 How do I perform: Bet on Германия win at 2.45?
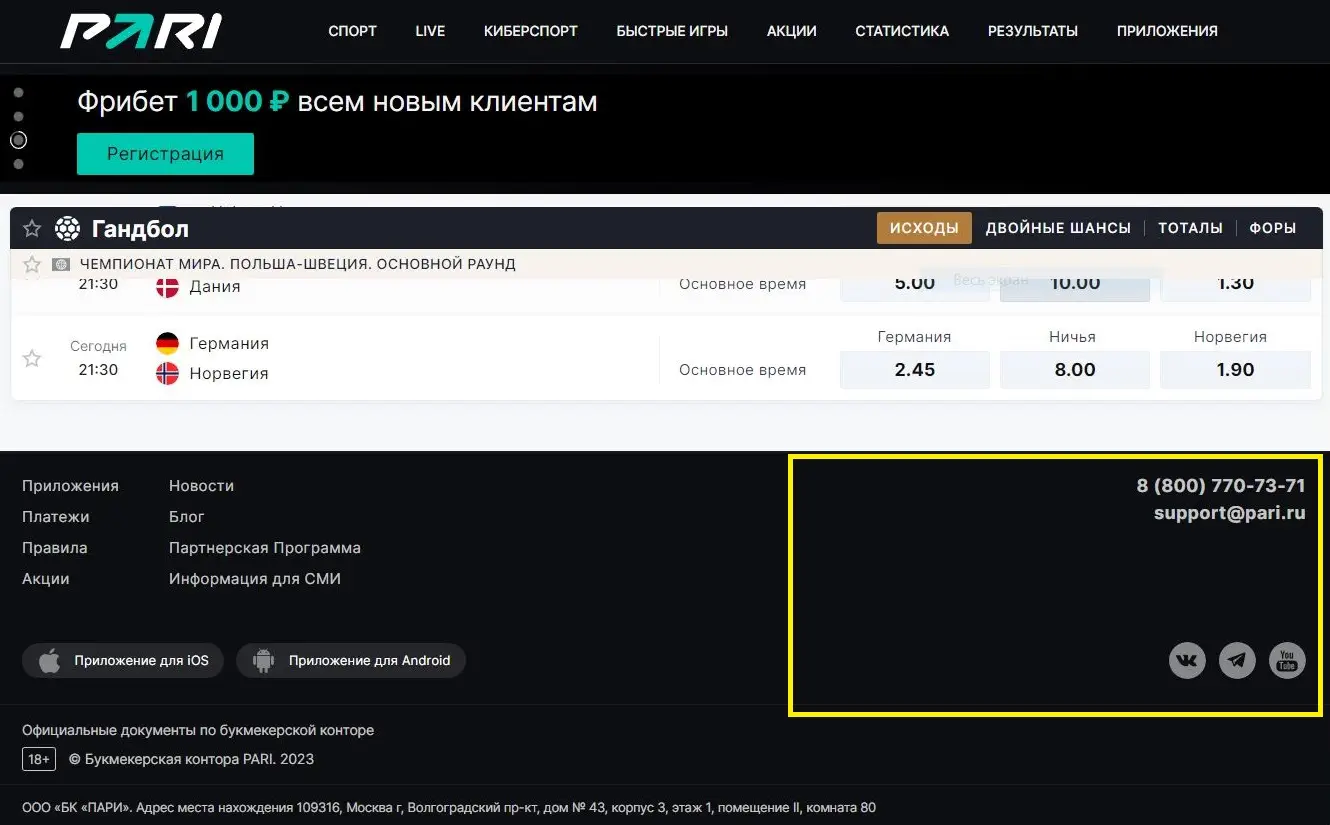[915, 370]
